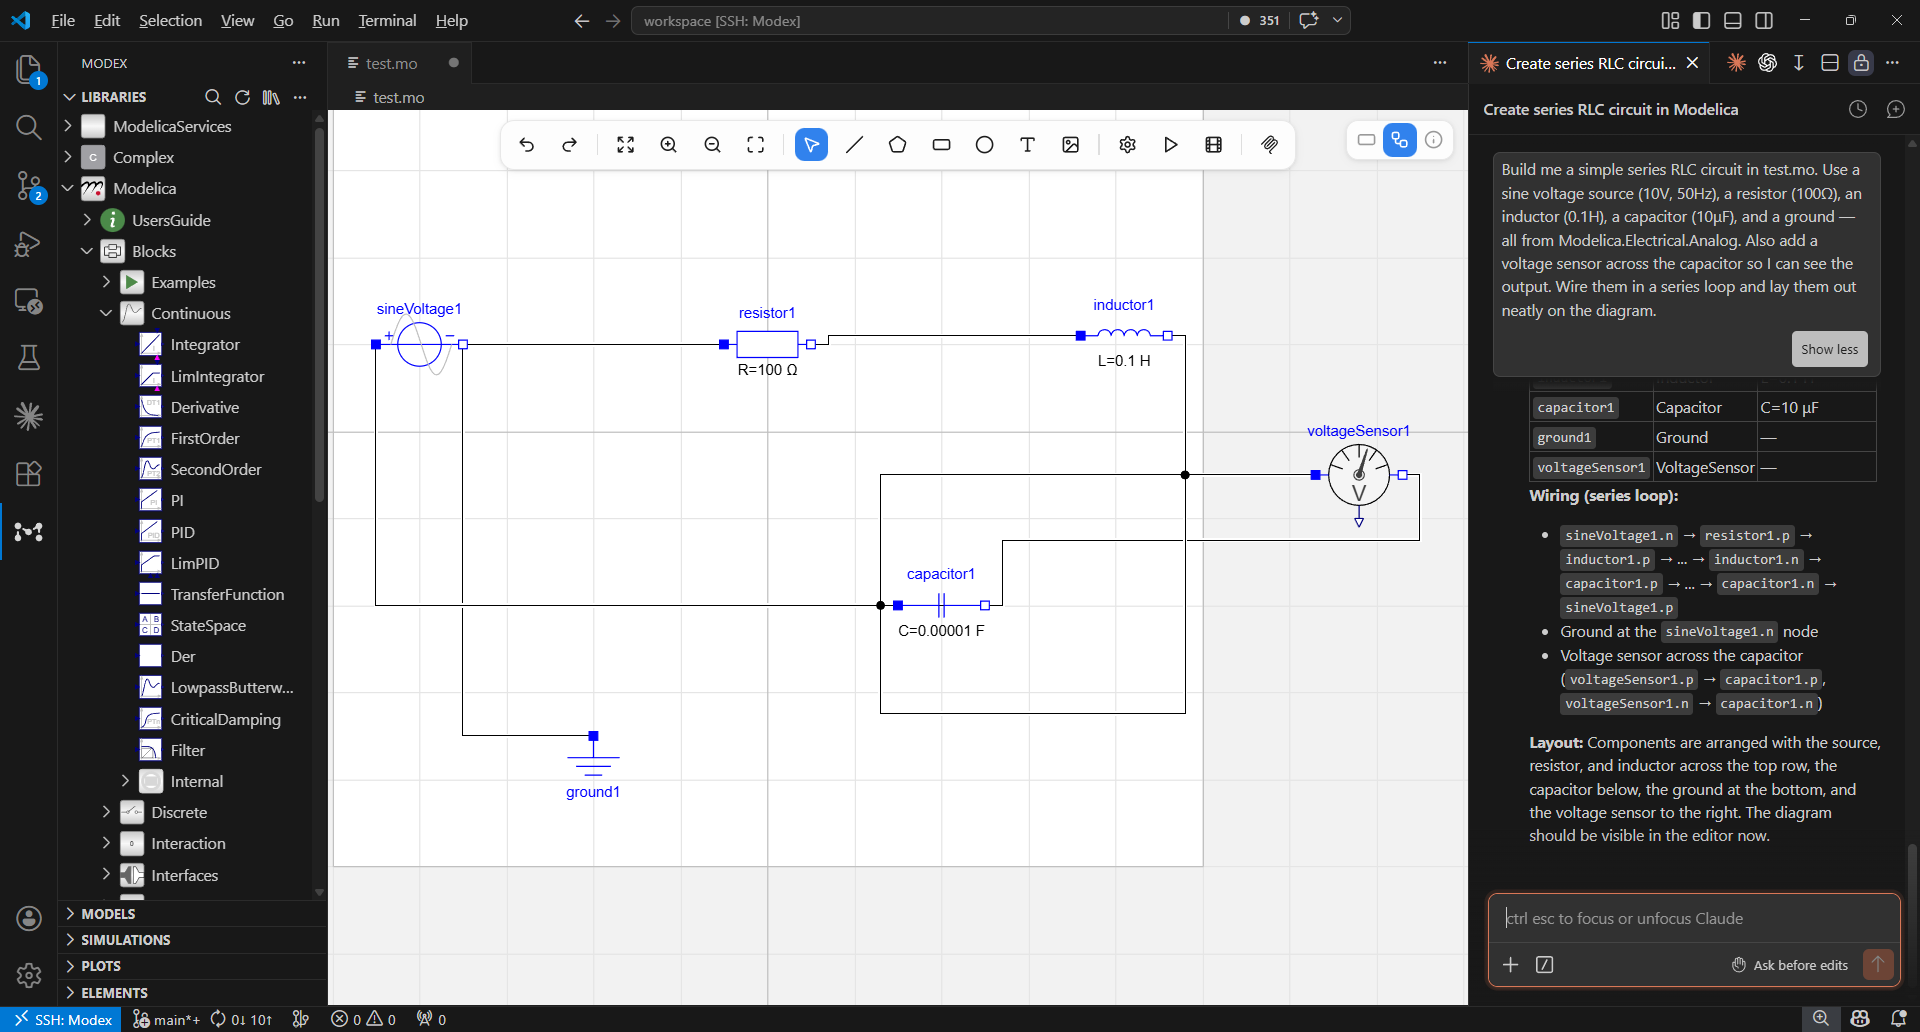1920x1032 pixels.
Task: Click the Show less button
Action: pyautogui.click(x=1829, y=348)
